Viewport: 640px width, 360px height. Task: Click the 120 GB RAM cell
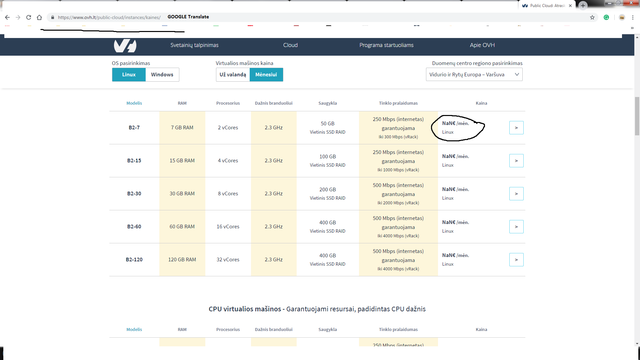click(182, 260)
